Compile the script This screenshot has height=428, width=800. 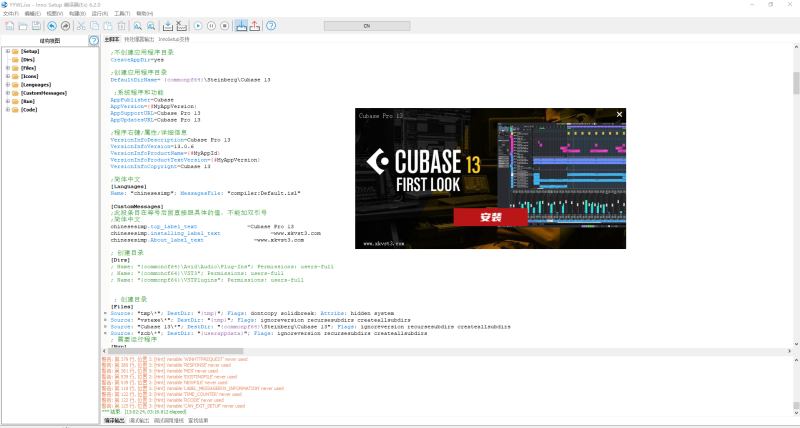[x=168, y=26]
